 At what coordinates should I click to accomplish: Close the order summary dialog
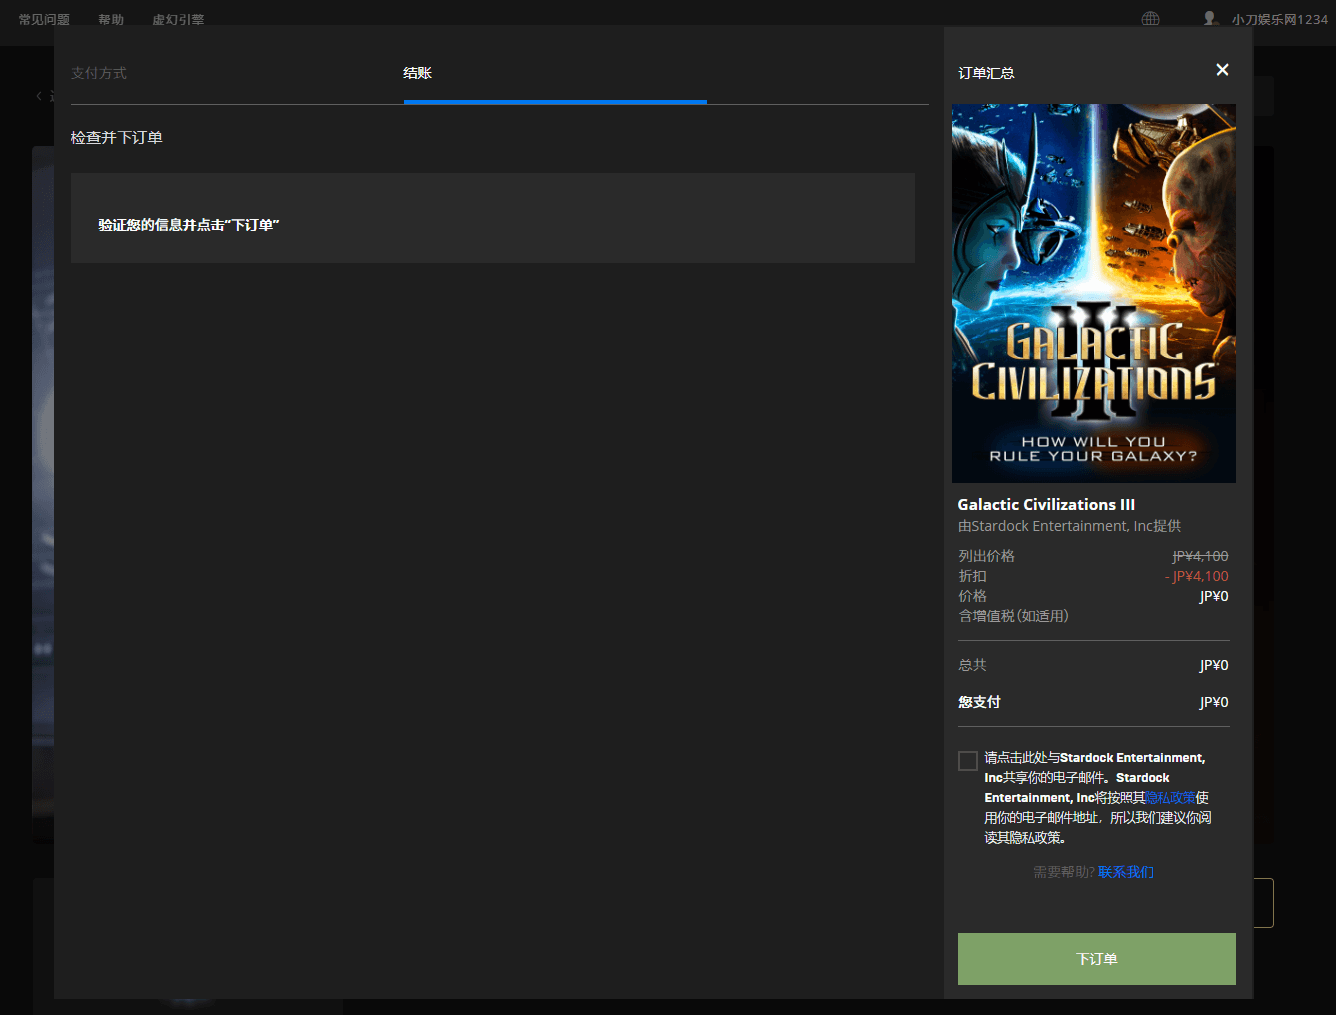[x=1222, y=70]
